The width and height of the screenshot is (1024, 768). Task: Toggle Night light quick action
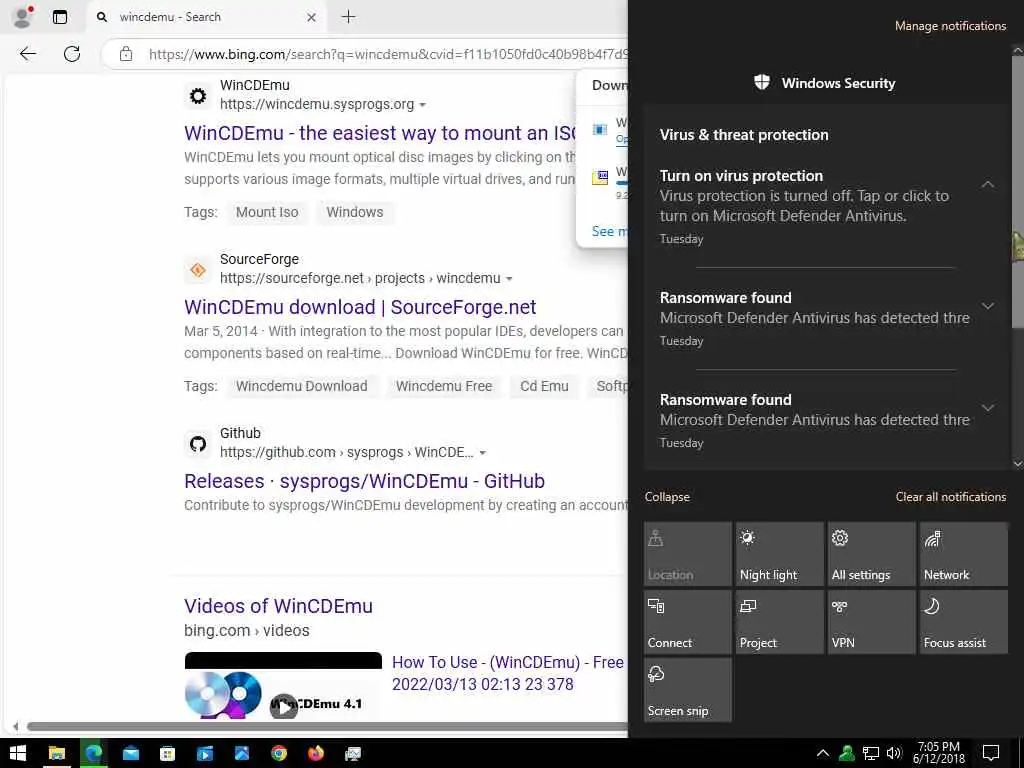780,554
